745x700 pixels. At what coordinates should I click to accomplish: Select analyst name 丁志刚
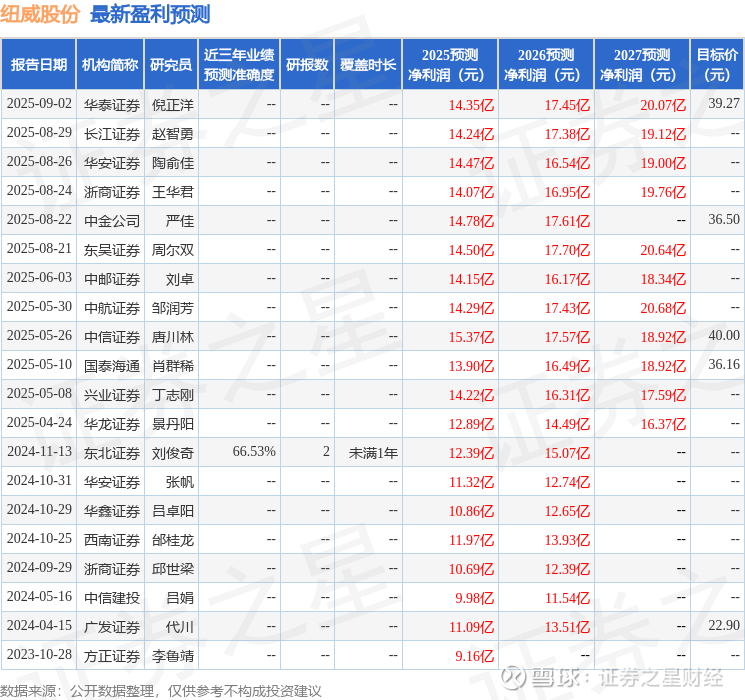tap(172, 395)
